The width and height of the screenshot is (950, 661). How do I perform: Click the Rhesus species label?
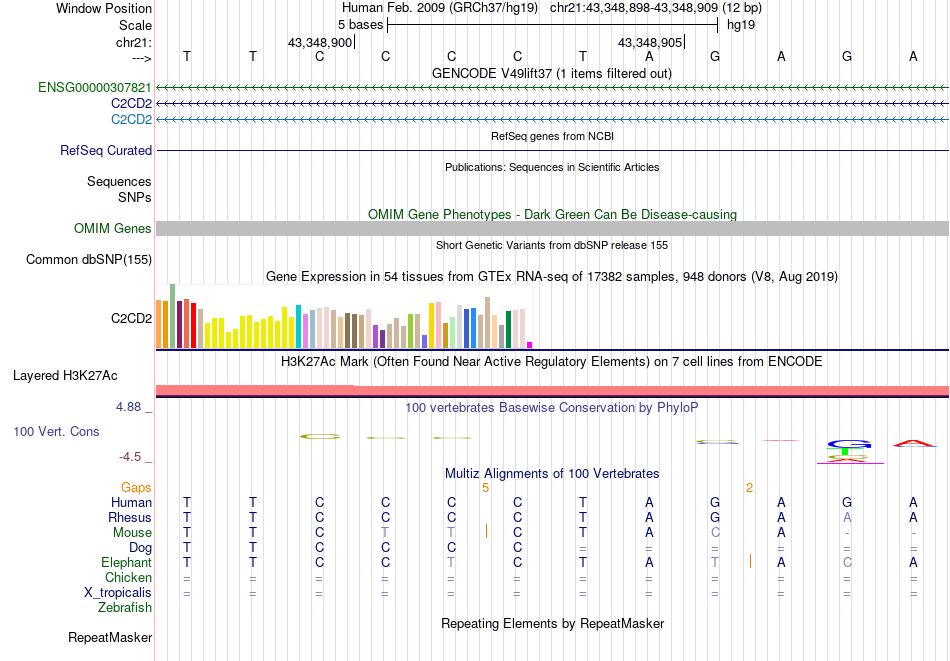(x=130, y=517)
